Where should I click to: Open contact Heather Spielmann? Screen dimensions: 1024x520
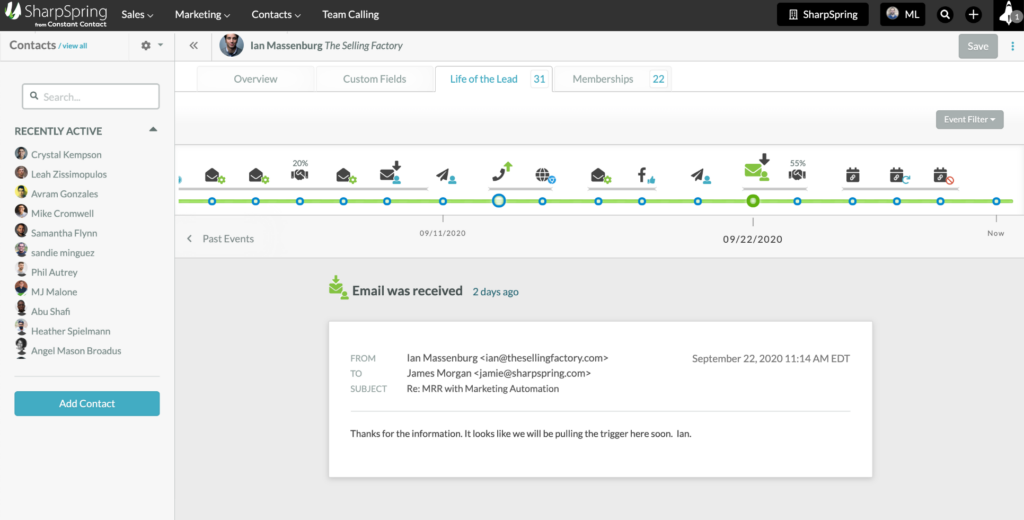tap(71, 331)
